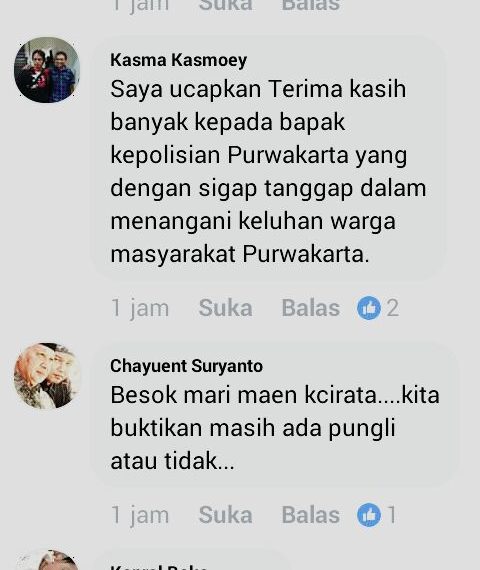
Task: Tap the 1 jam timestamp under Chayuent's comment
Action: click(x=140, y=515)
